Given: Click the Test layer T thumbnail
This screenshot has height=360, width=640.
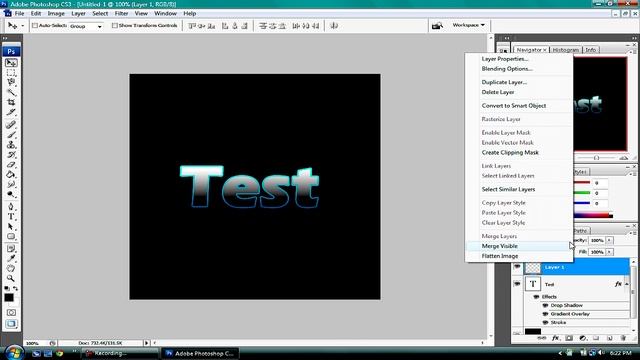Looking at the screenshot, I should click(x=533, y=284).
